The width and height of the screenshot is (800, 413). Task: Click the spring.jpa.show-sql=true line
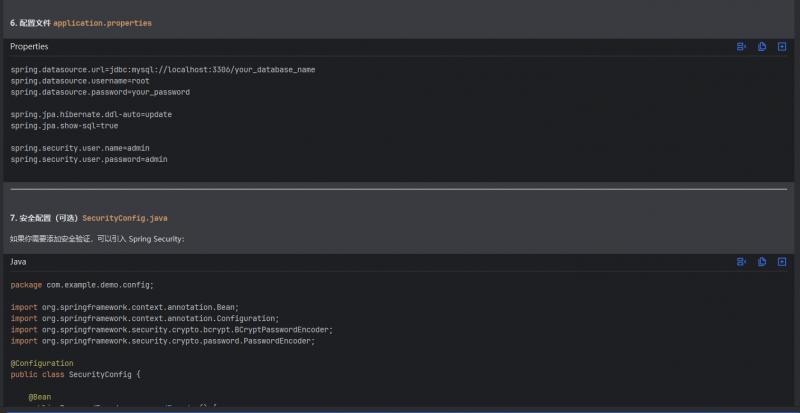(64, 126)
